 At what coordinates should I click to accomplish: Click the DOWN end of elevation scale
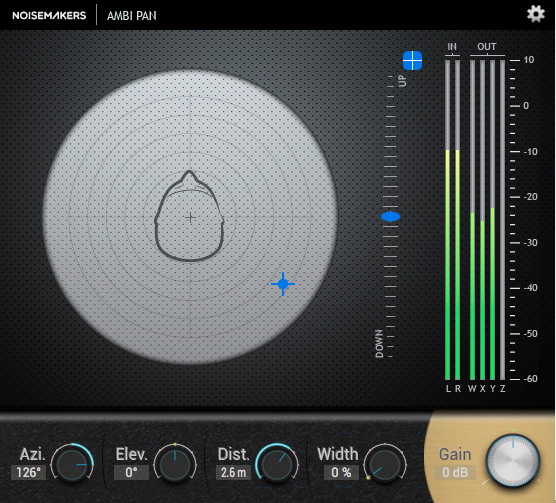click(379, 343)
